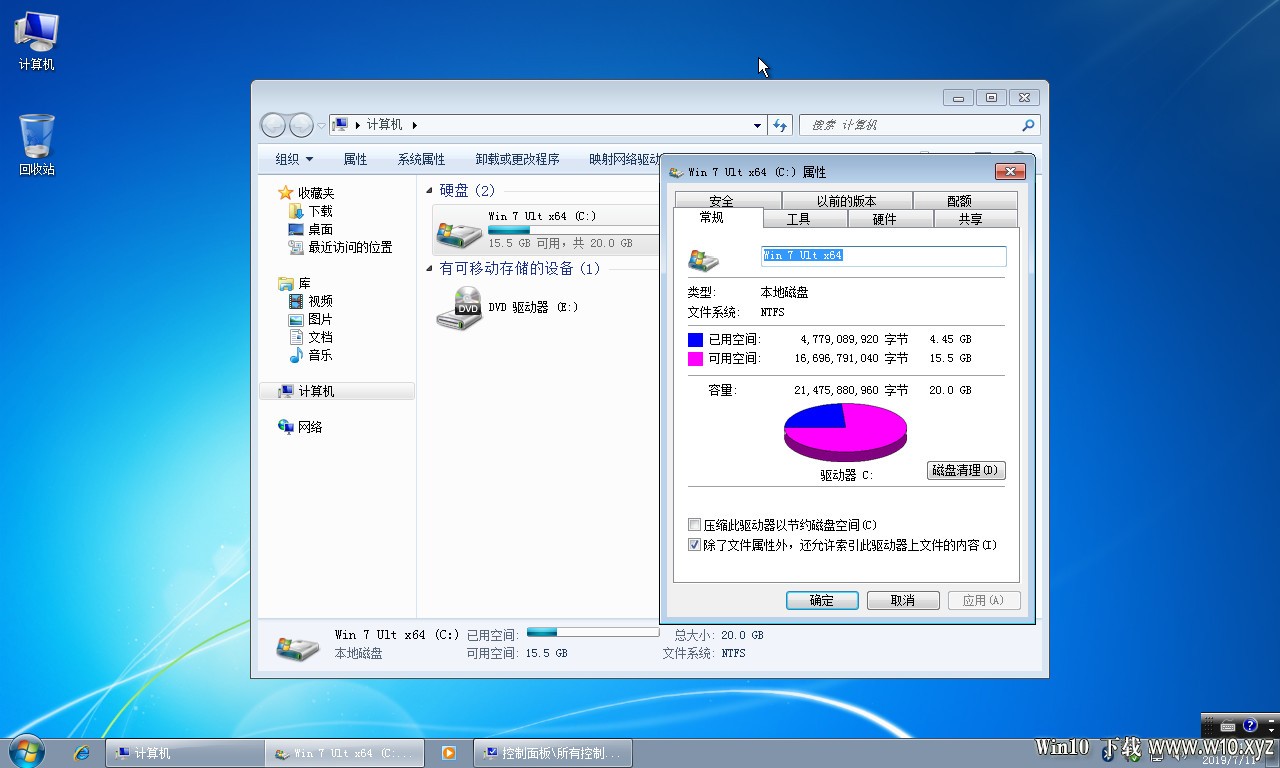Image resolution: width=1280 pixels, height=768 pixels.
Task: Click the computer icon in address bar
Action: pyautogui.click(x=341, y=125)
